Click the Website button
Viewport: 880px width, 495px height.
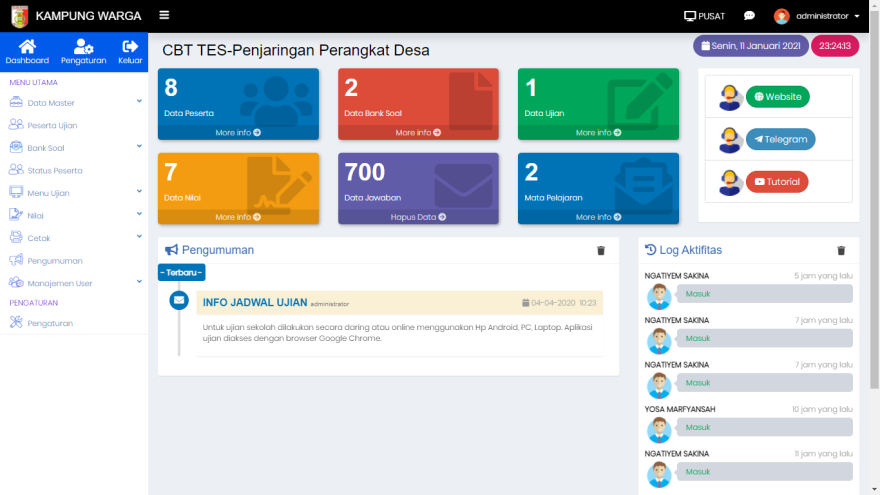[777, 97]
